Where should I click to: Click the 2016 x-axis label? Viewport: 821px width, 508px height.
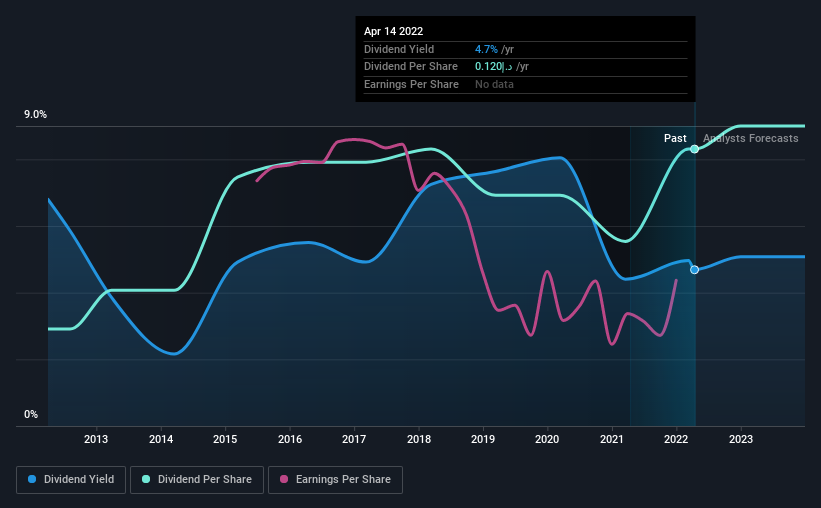pos(290,439)
